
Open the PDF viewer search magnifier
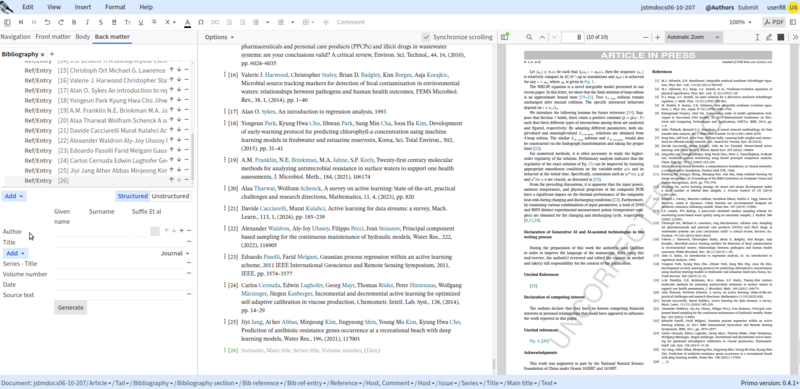pyautogui.click(x=529, y=37)
